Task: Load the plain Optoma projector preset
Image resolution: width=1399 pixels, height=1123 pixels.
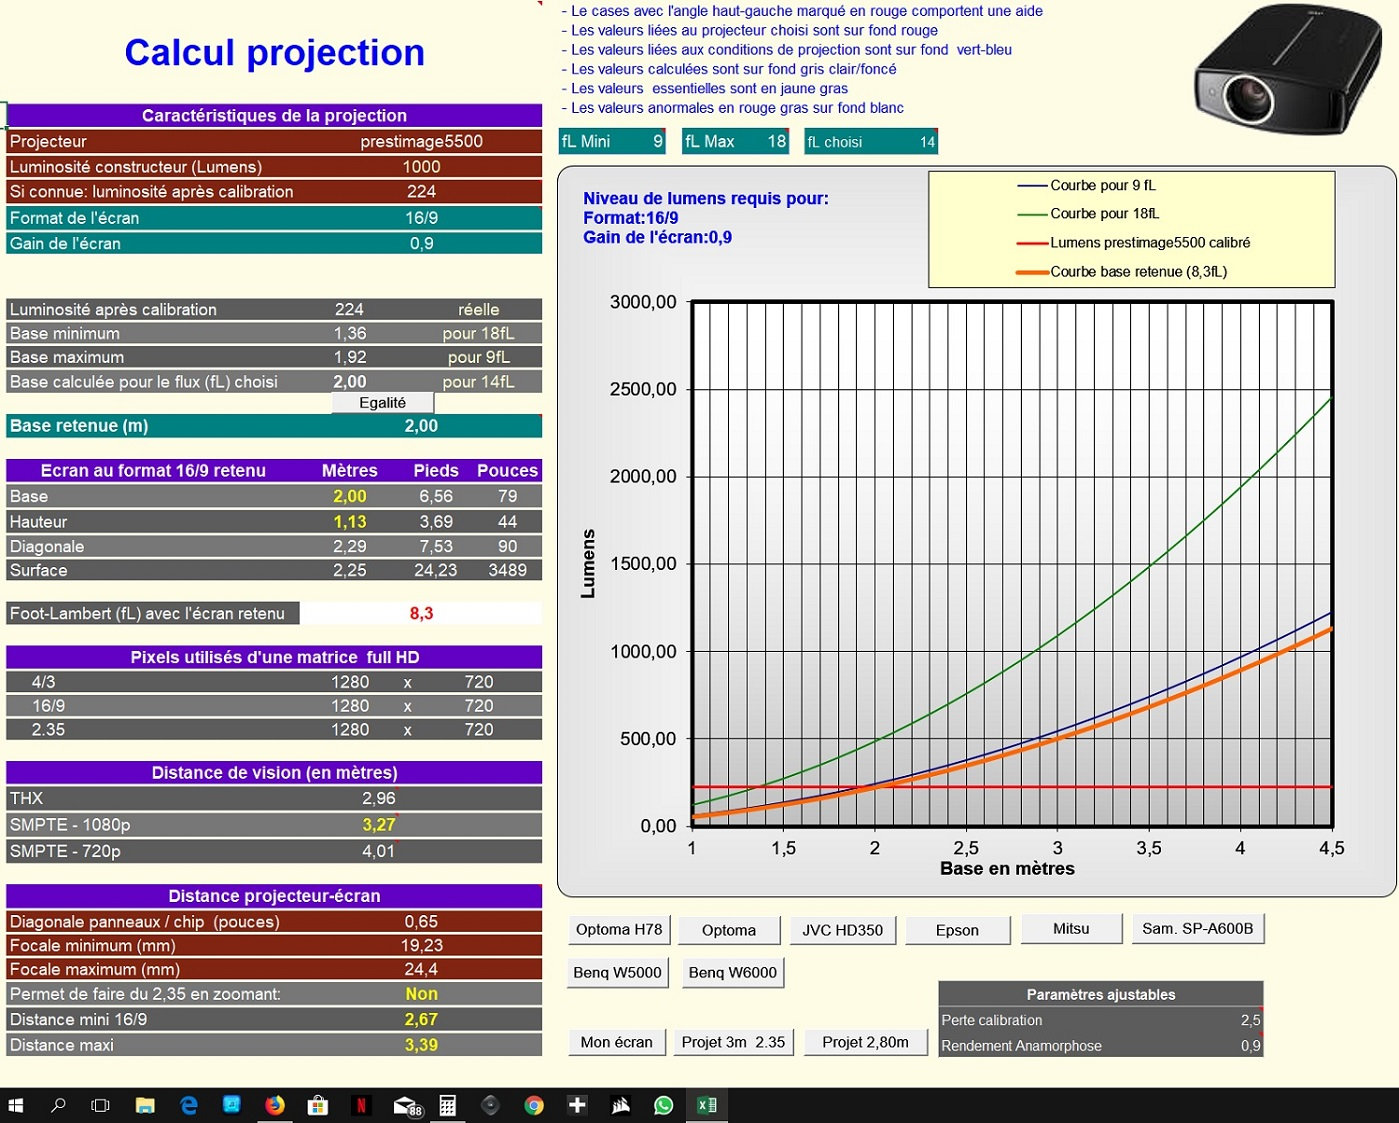Action: point(729,930)
